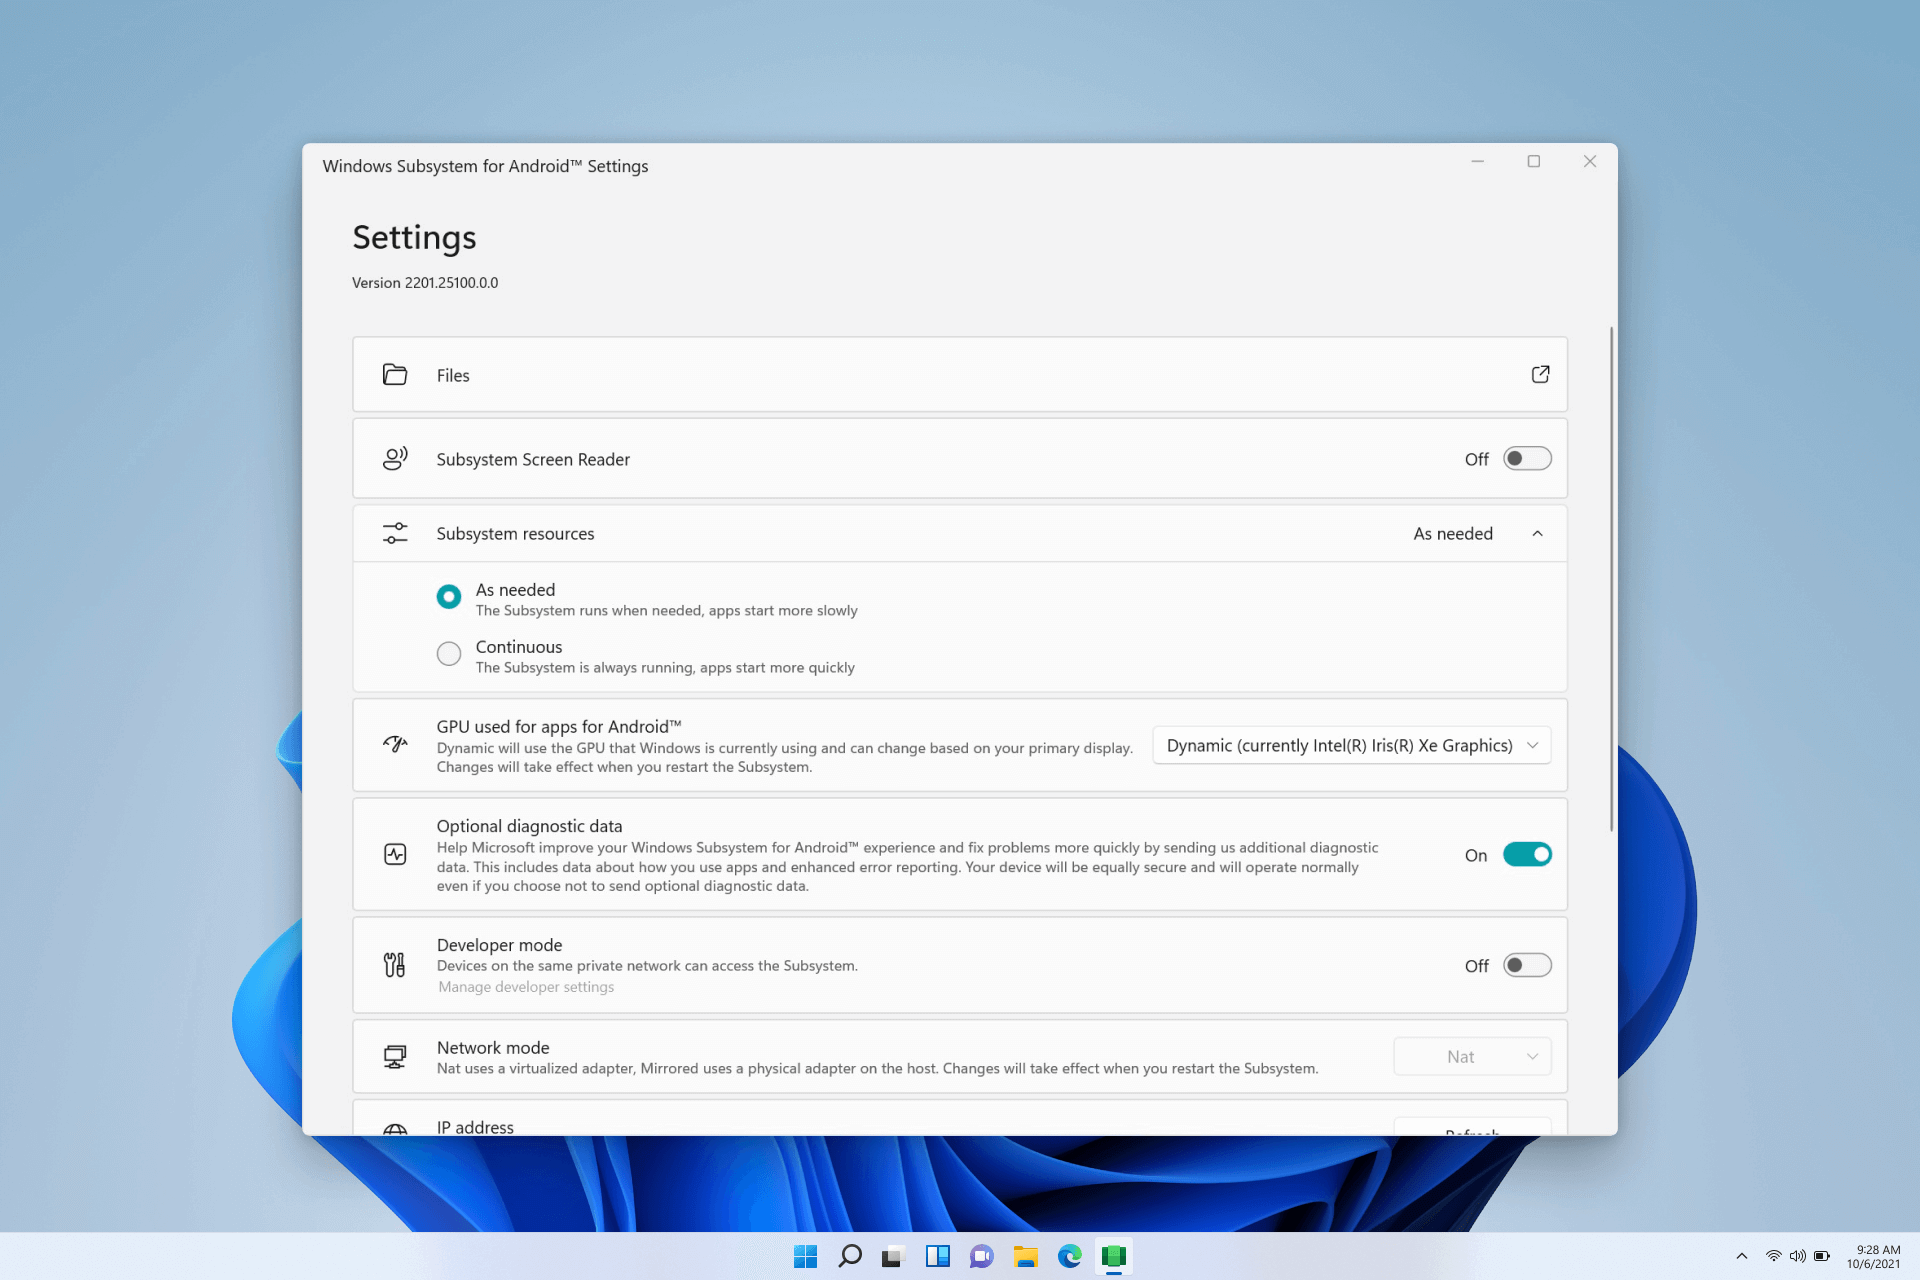
Task: Click the Files row
Action: (x=959, y=374)
